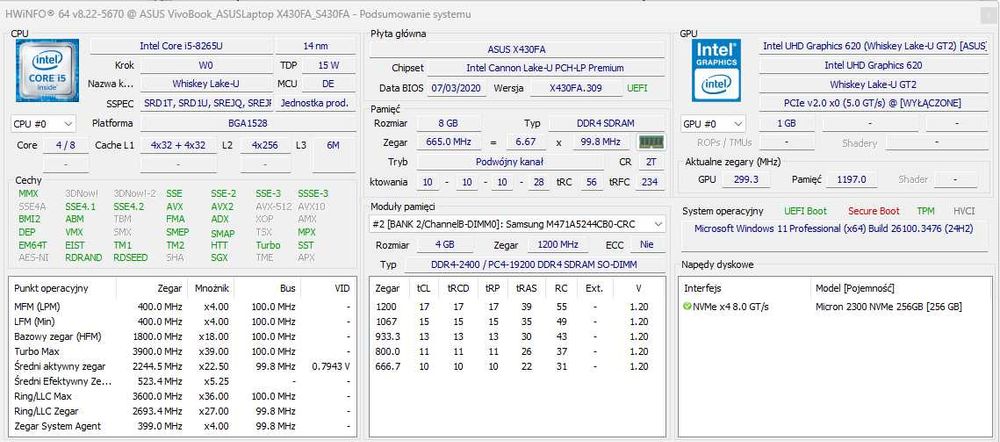Click the green TPM label
The height and width of the screenshot is (442, 1000).
coord(925,211)
